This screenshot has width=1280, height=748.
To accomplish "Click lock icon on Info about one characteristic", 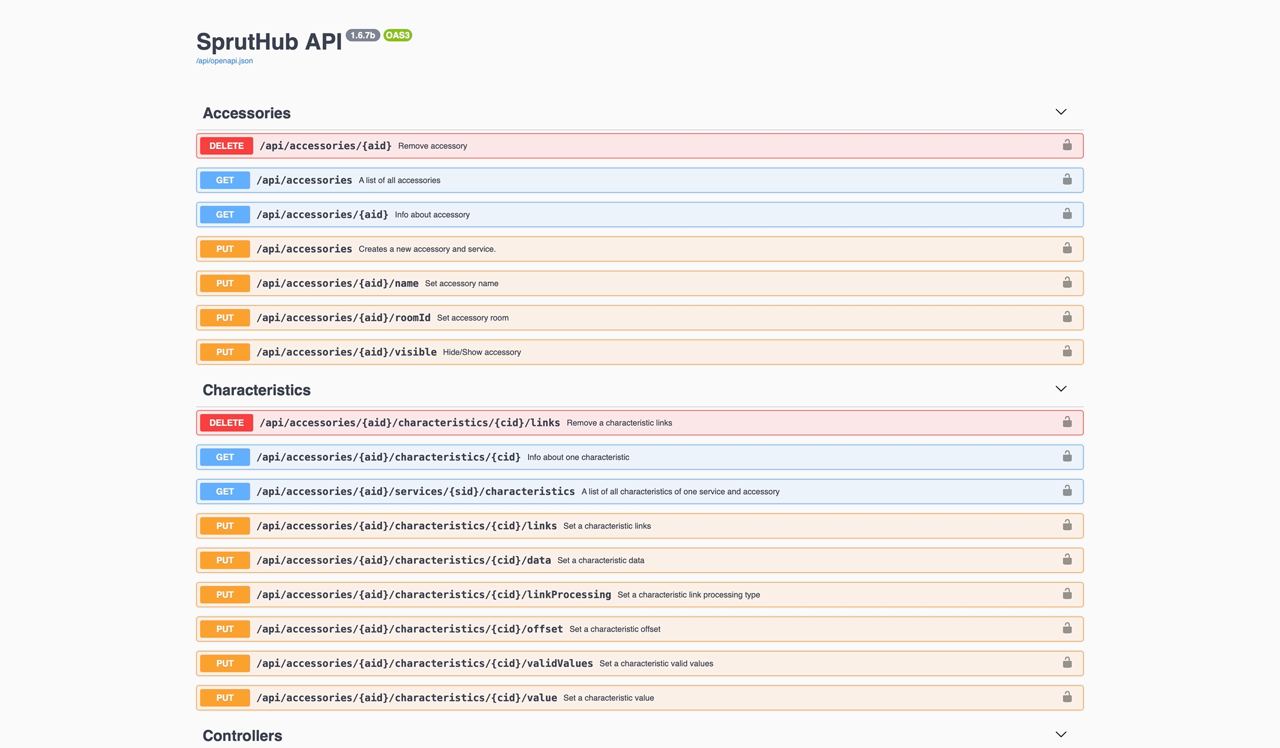I will 1067,456.
